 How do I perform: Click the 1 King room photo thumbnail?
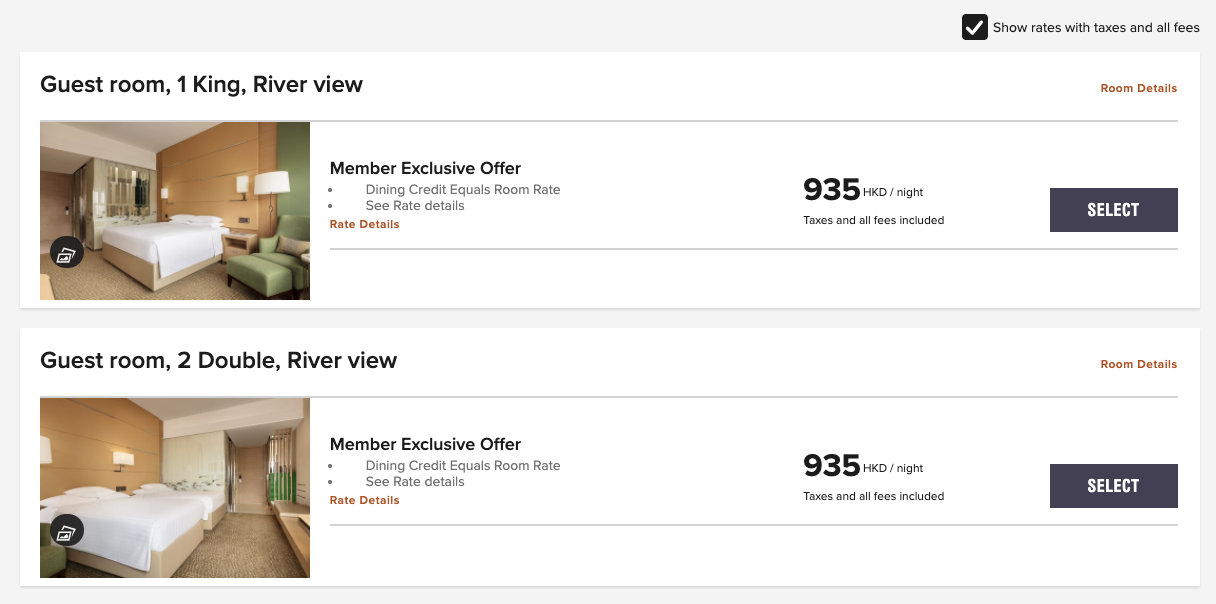(175, 211)
